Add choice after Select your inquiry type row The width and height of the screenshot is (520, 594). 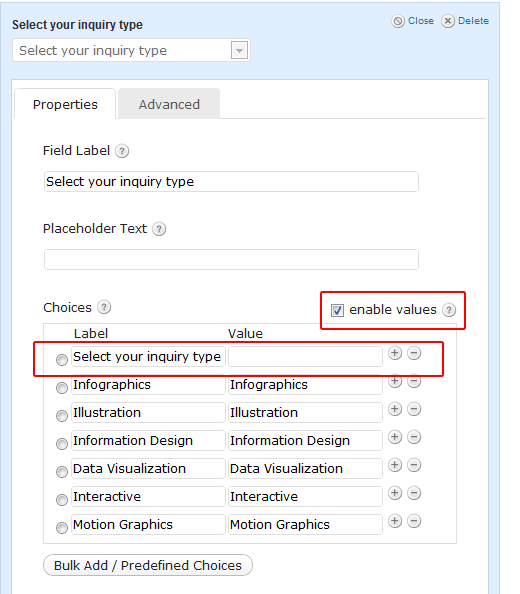point(395,353)
